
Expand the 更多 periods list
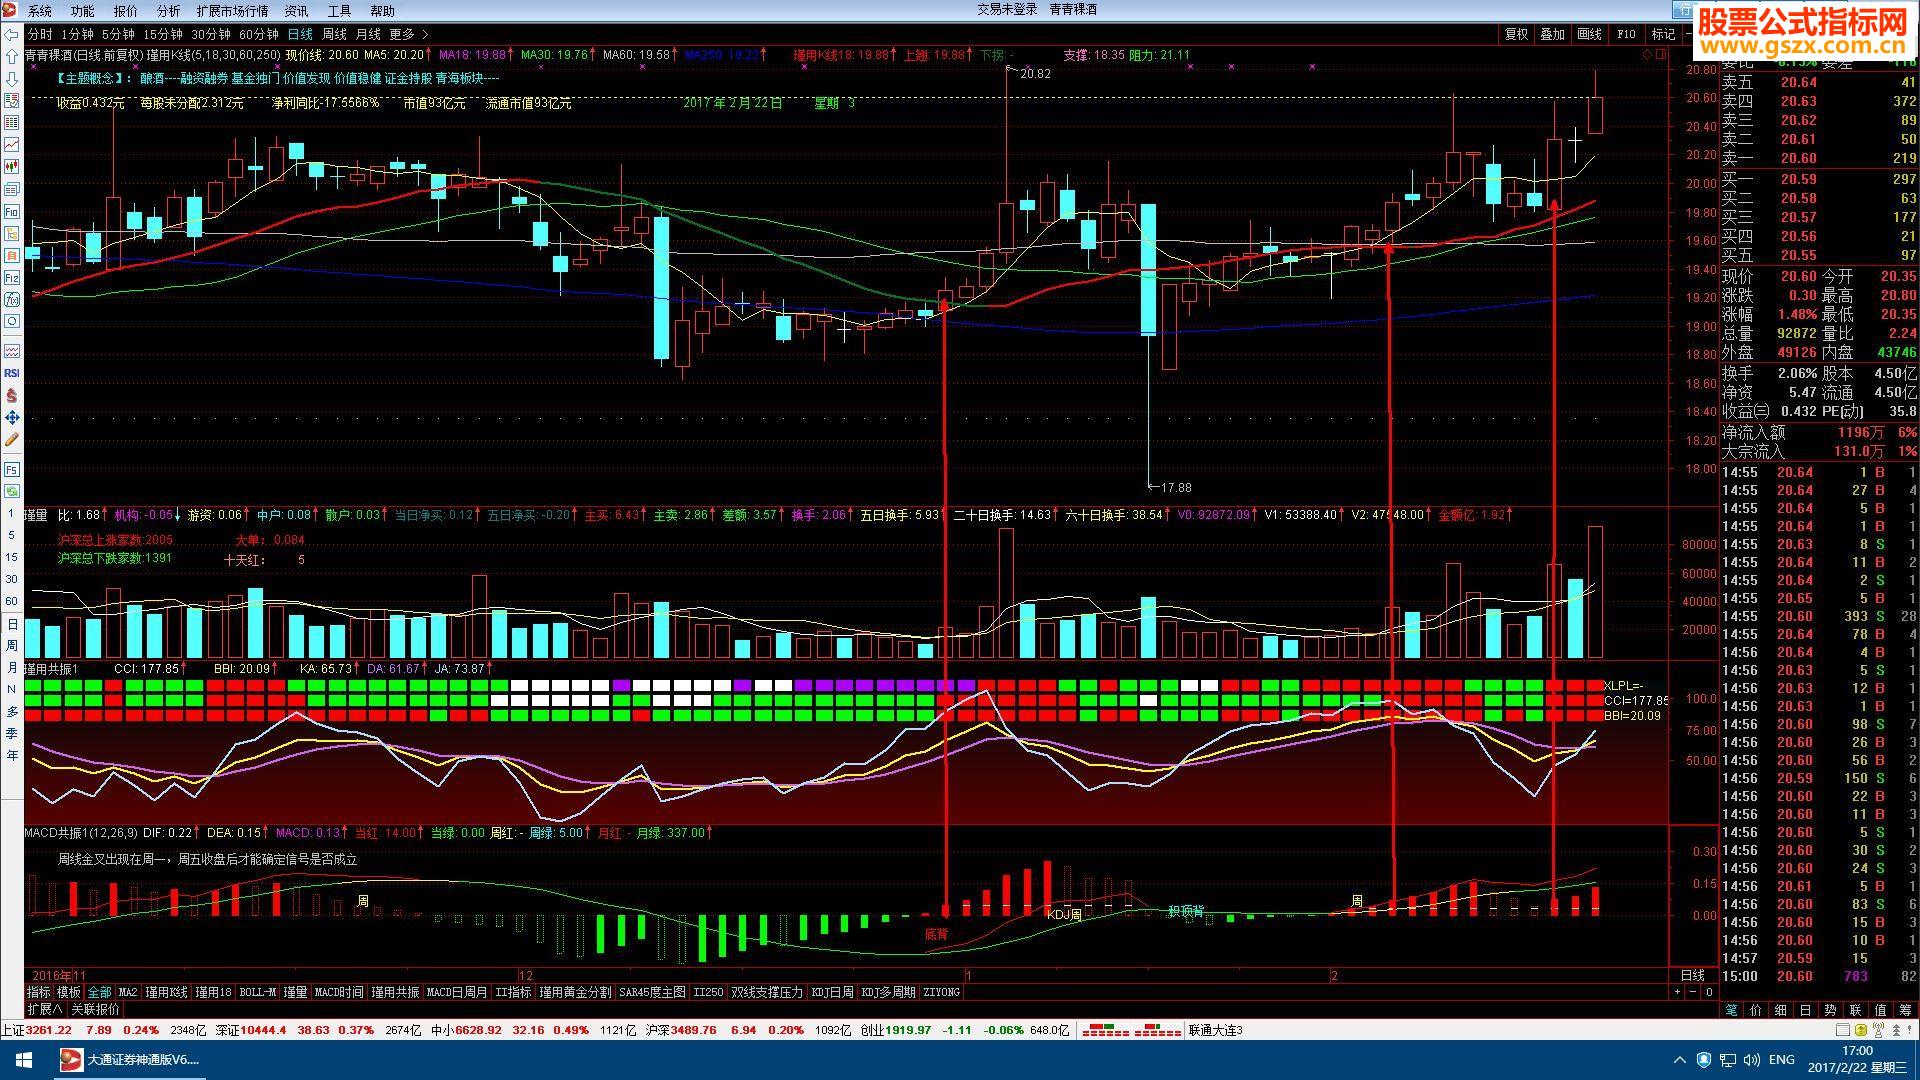[x=408, y=34]
